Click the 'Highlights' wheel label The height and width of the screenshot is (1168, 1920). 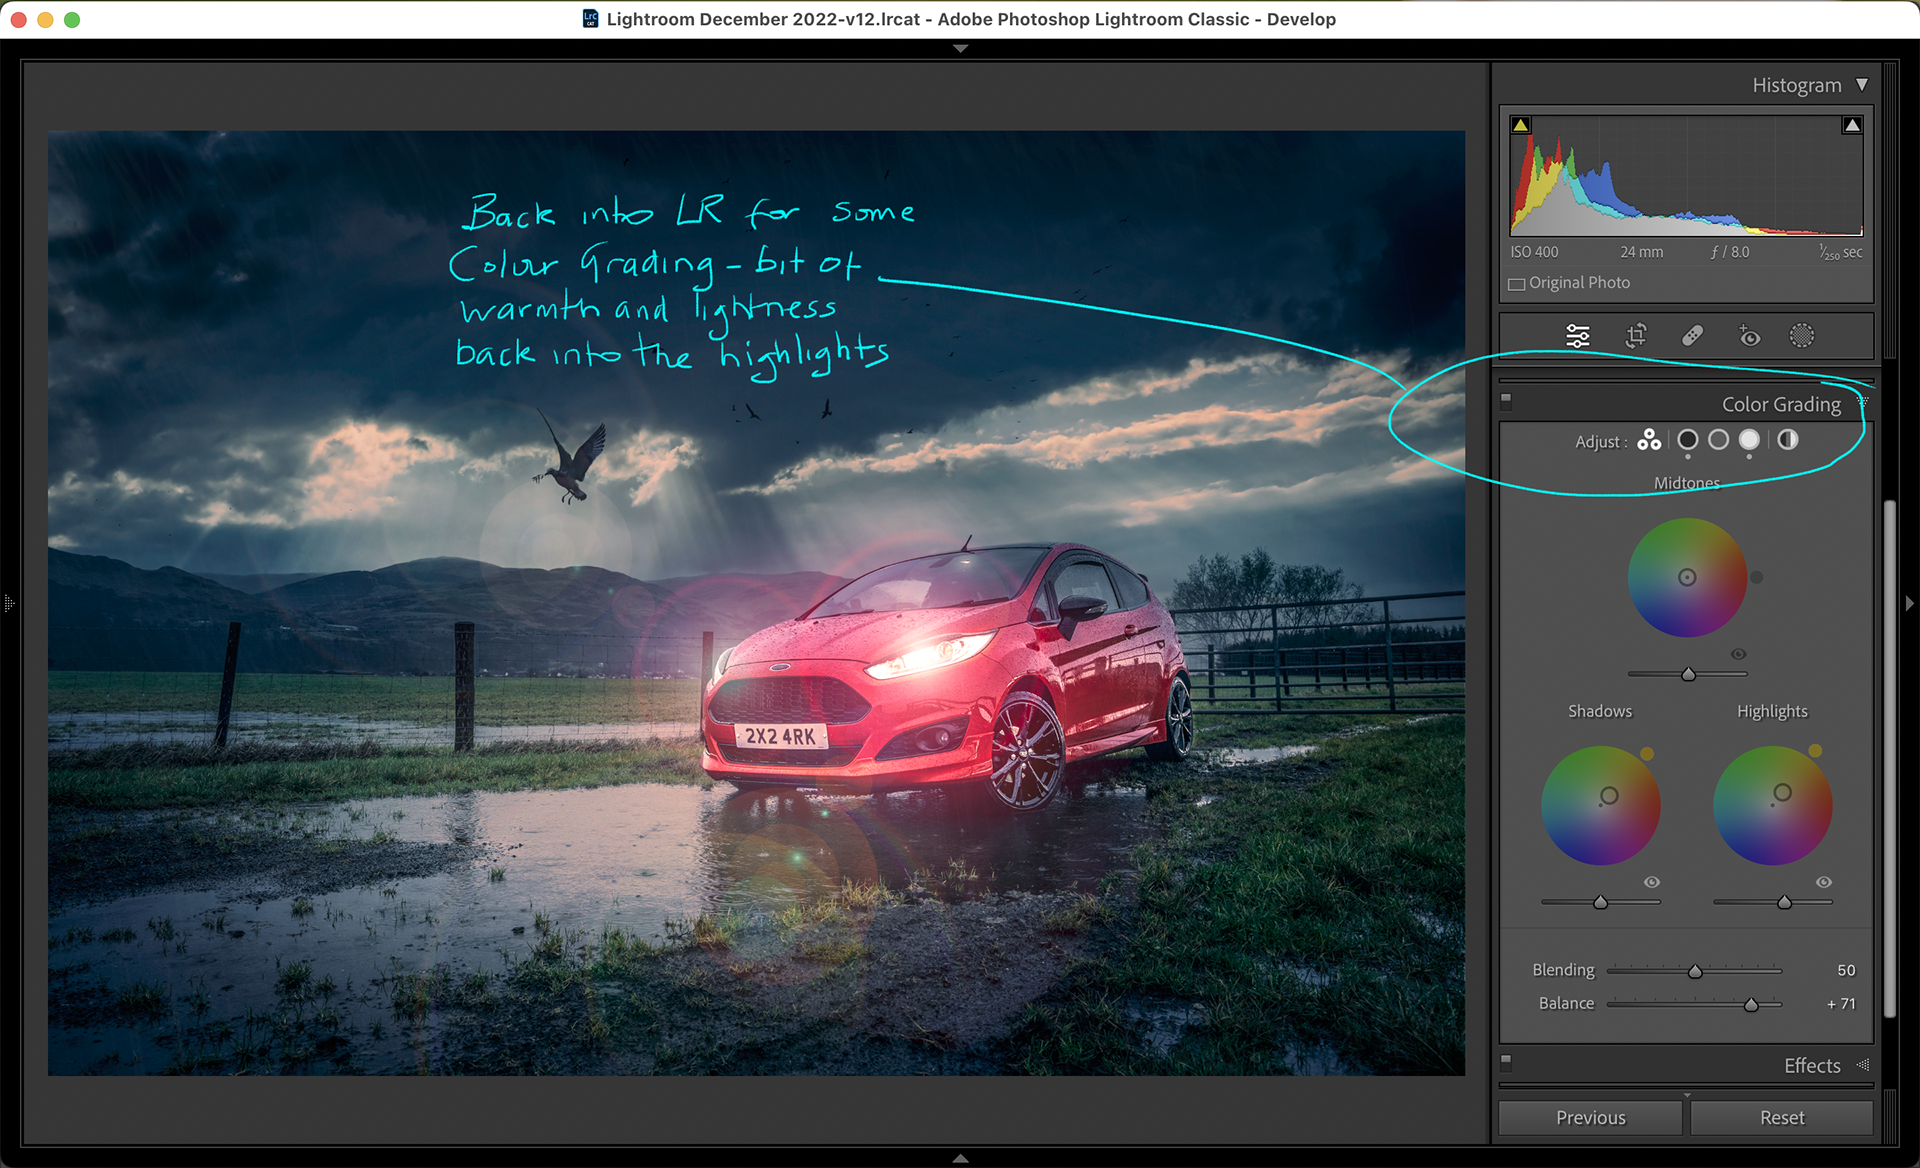[x=1772, y=711]
